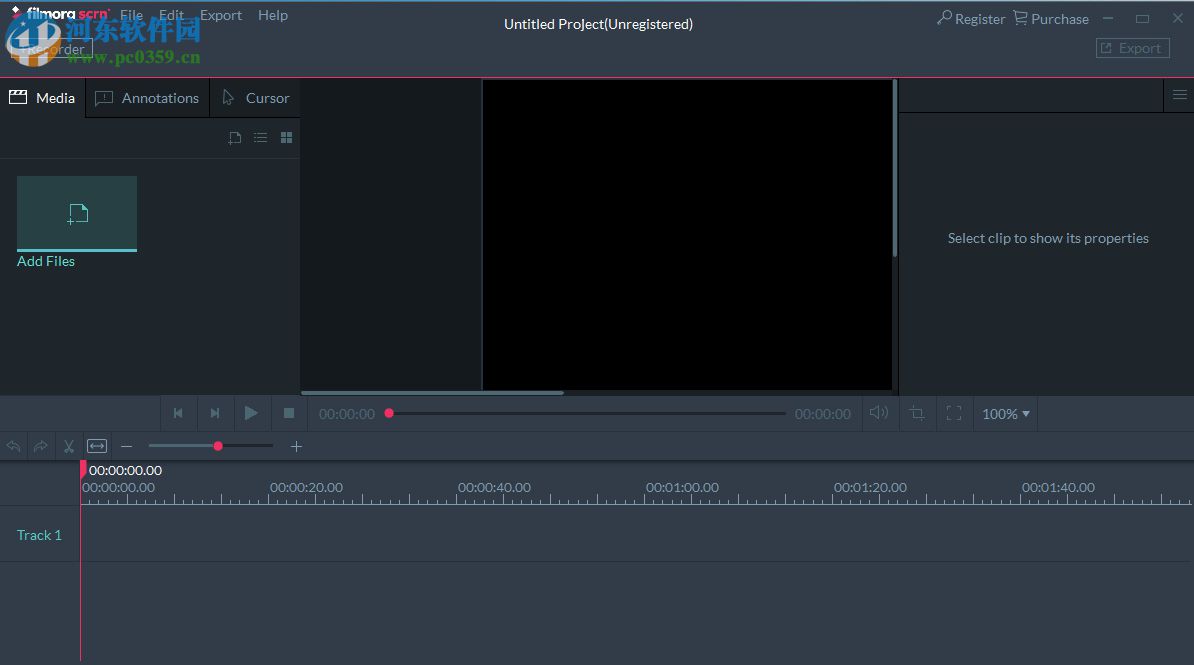Switch media library to list view
1194x665 pixels.
pyautogui.click(x=260, y=138)
